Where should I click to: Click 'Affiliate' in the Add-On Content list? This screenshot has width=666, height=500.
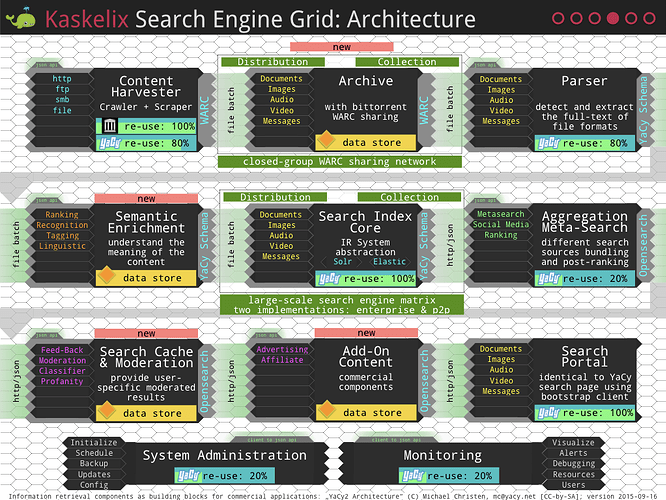pyautogui.click(x=282, y=360)
